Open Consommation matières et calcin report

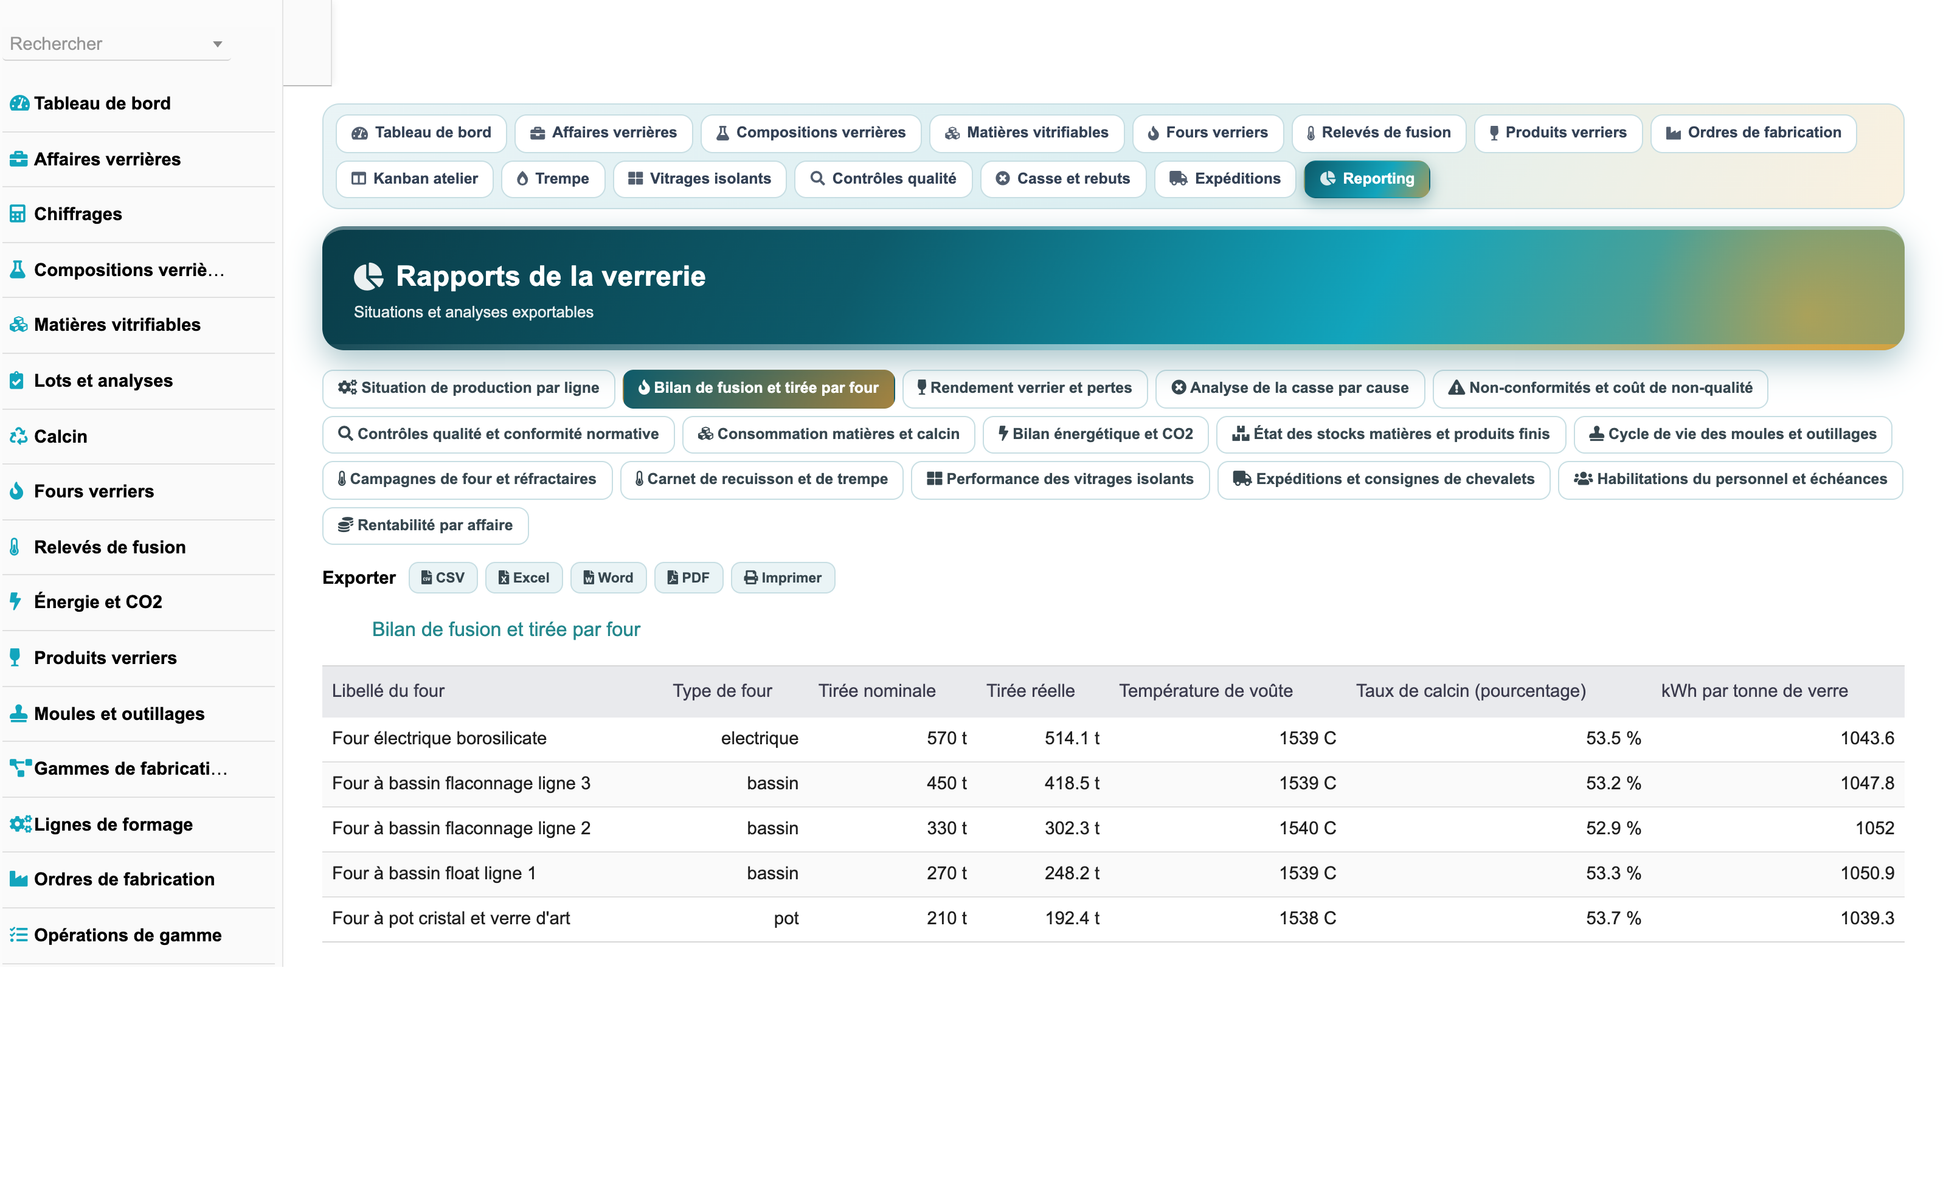[829, 434]
